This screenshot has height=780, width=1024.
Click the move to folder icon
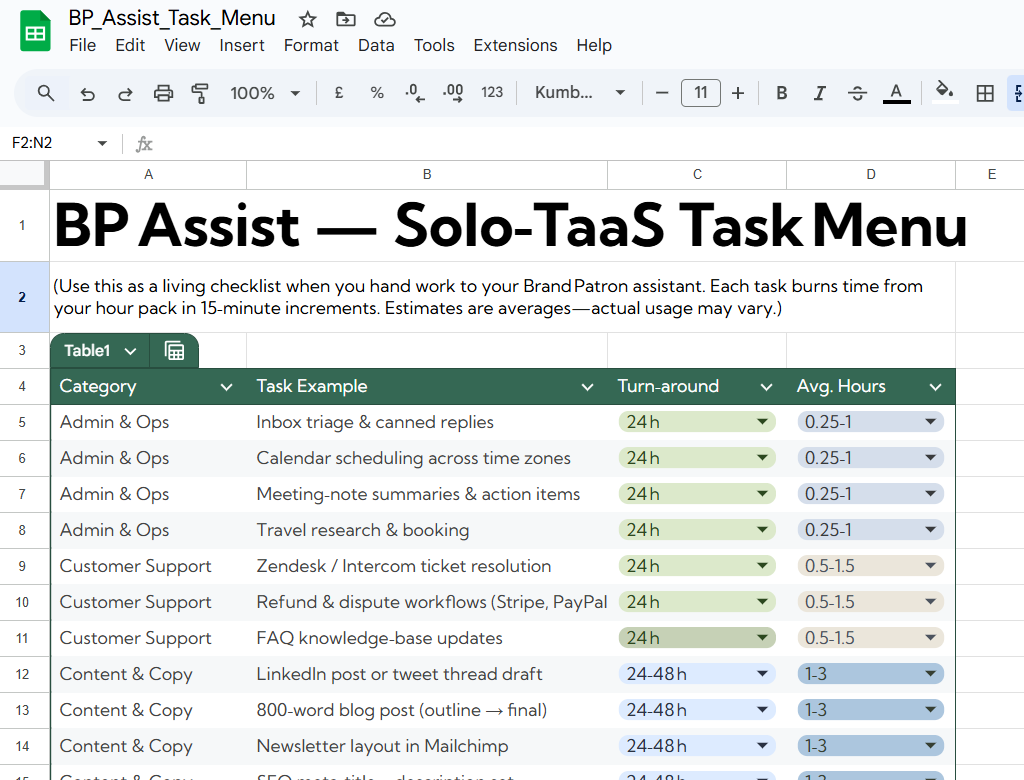click(346, 19)
